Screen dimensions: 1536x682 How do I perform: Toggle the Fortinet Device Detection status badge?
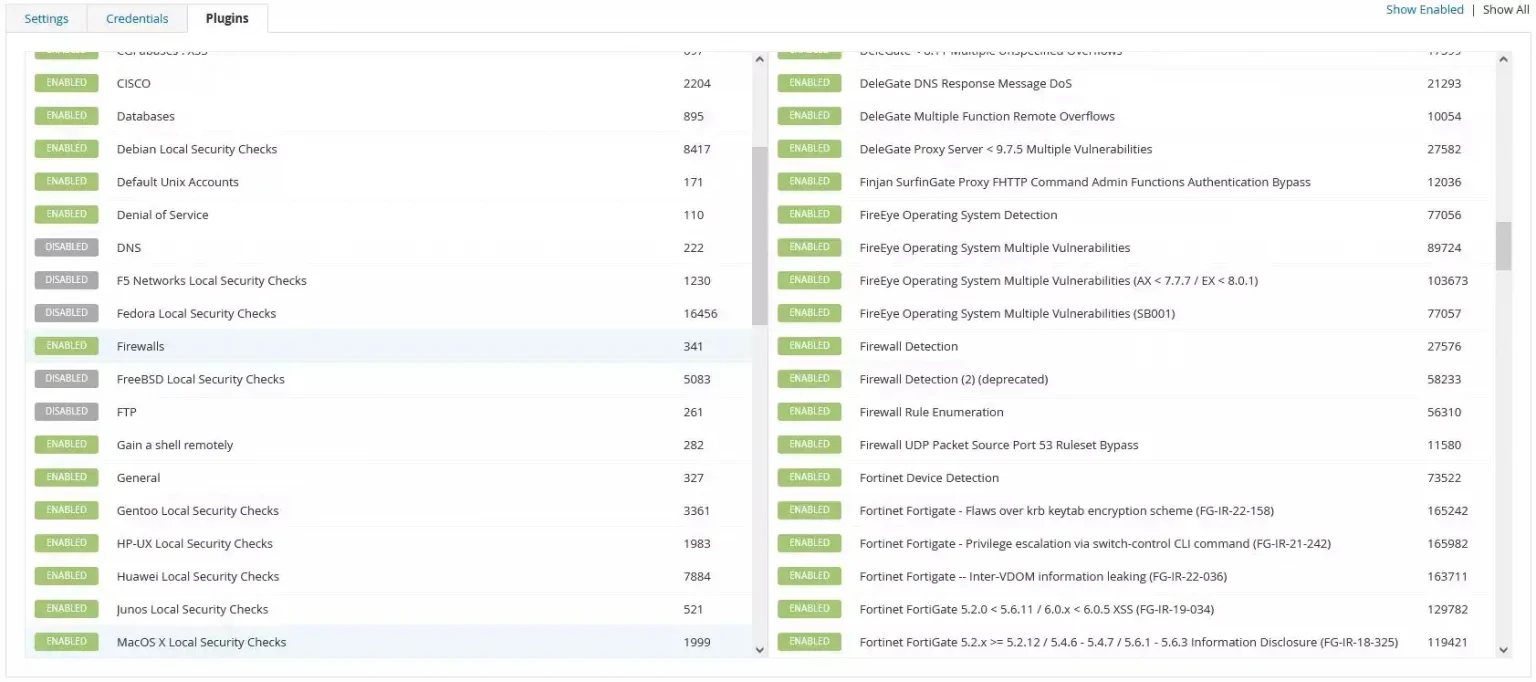(809, 477)
